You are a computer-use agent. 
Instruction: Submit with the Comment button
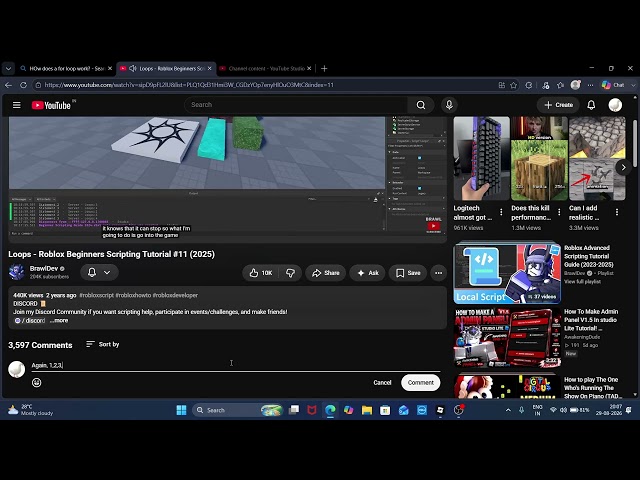click(x=420, y=382)
